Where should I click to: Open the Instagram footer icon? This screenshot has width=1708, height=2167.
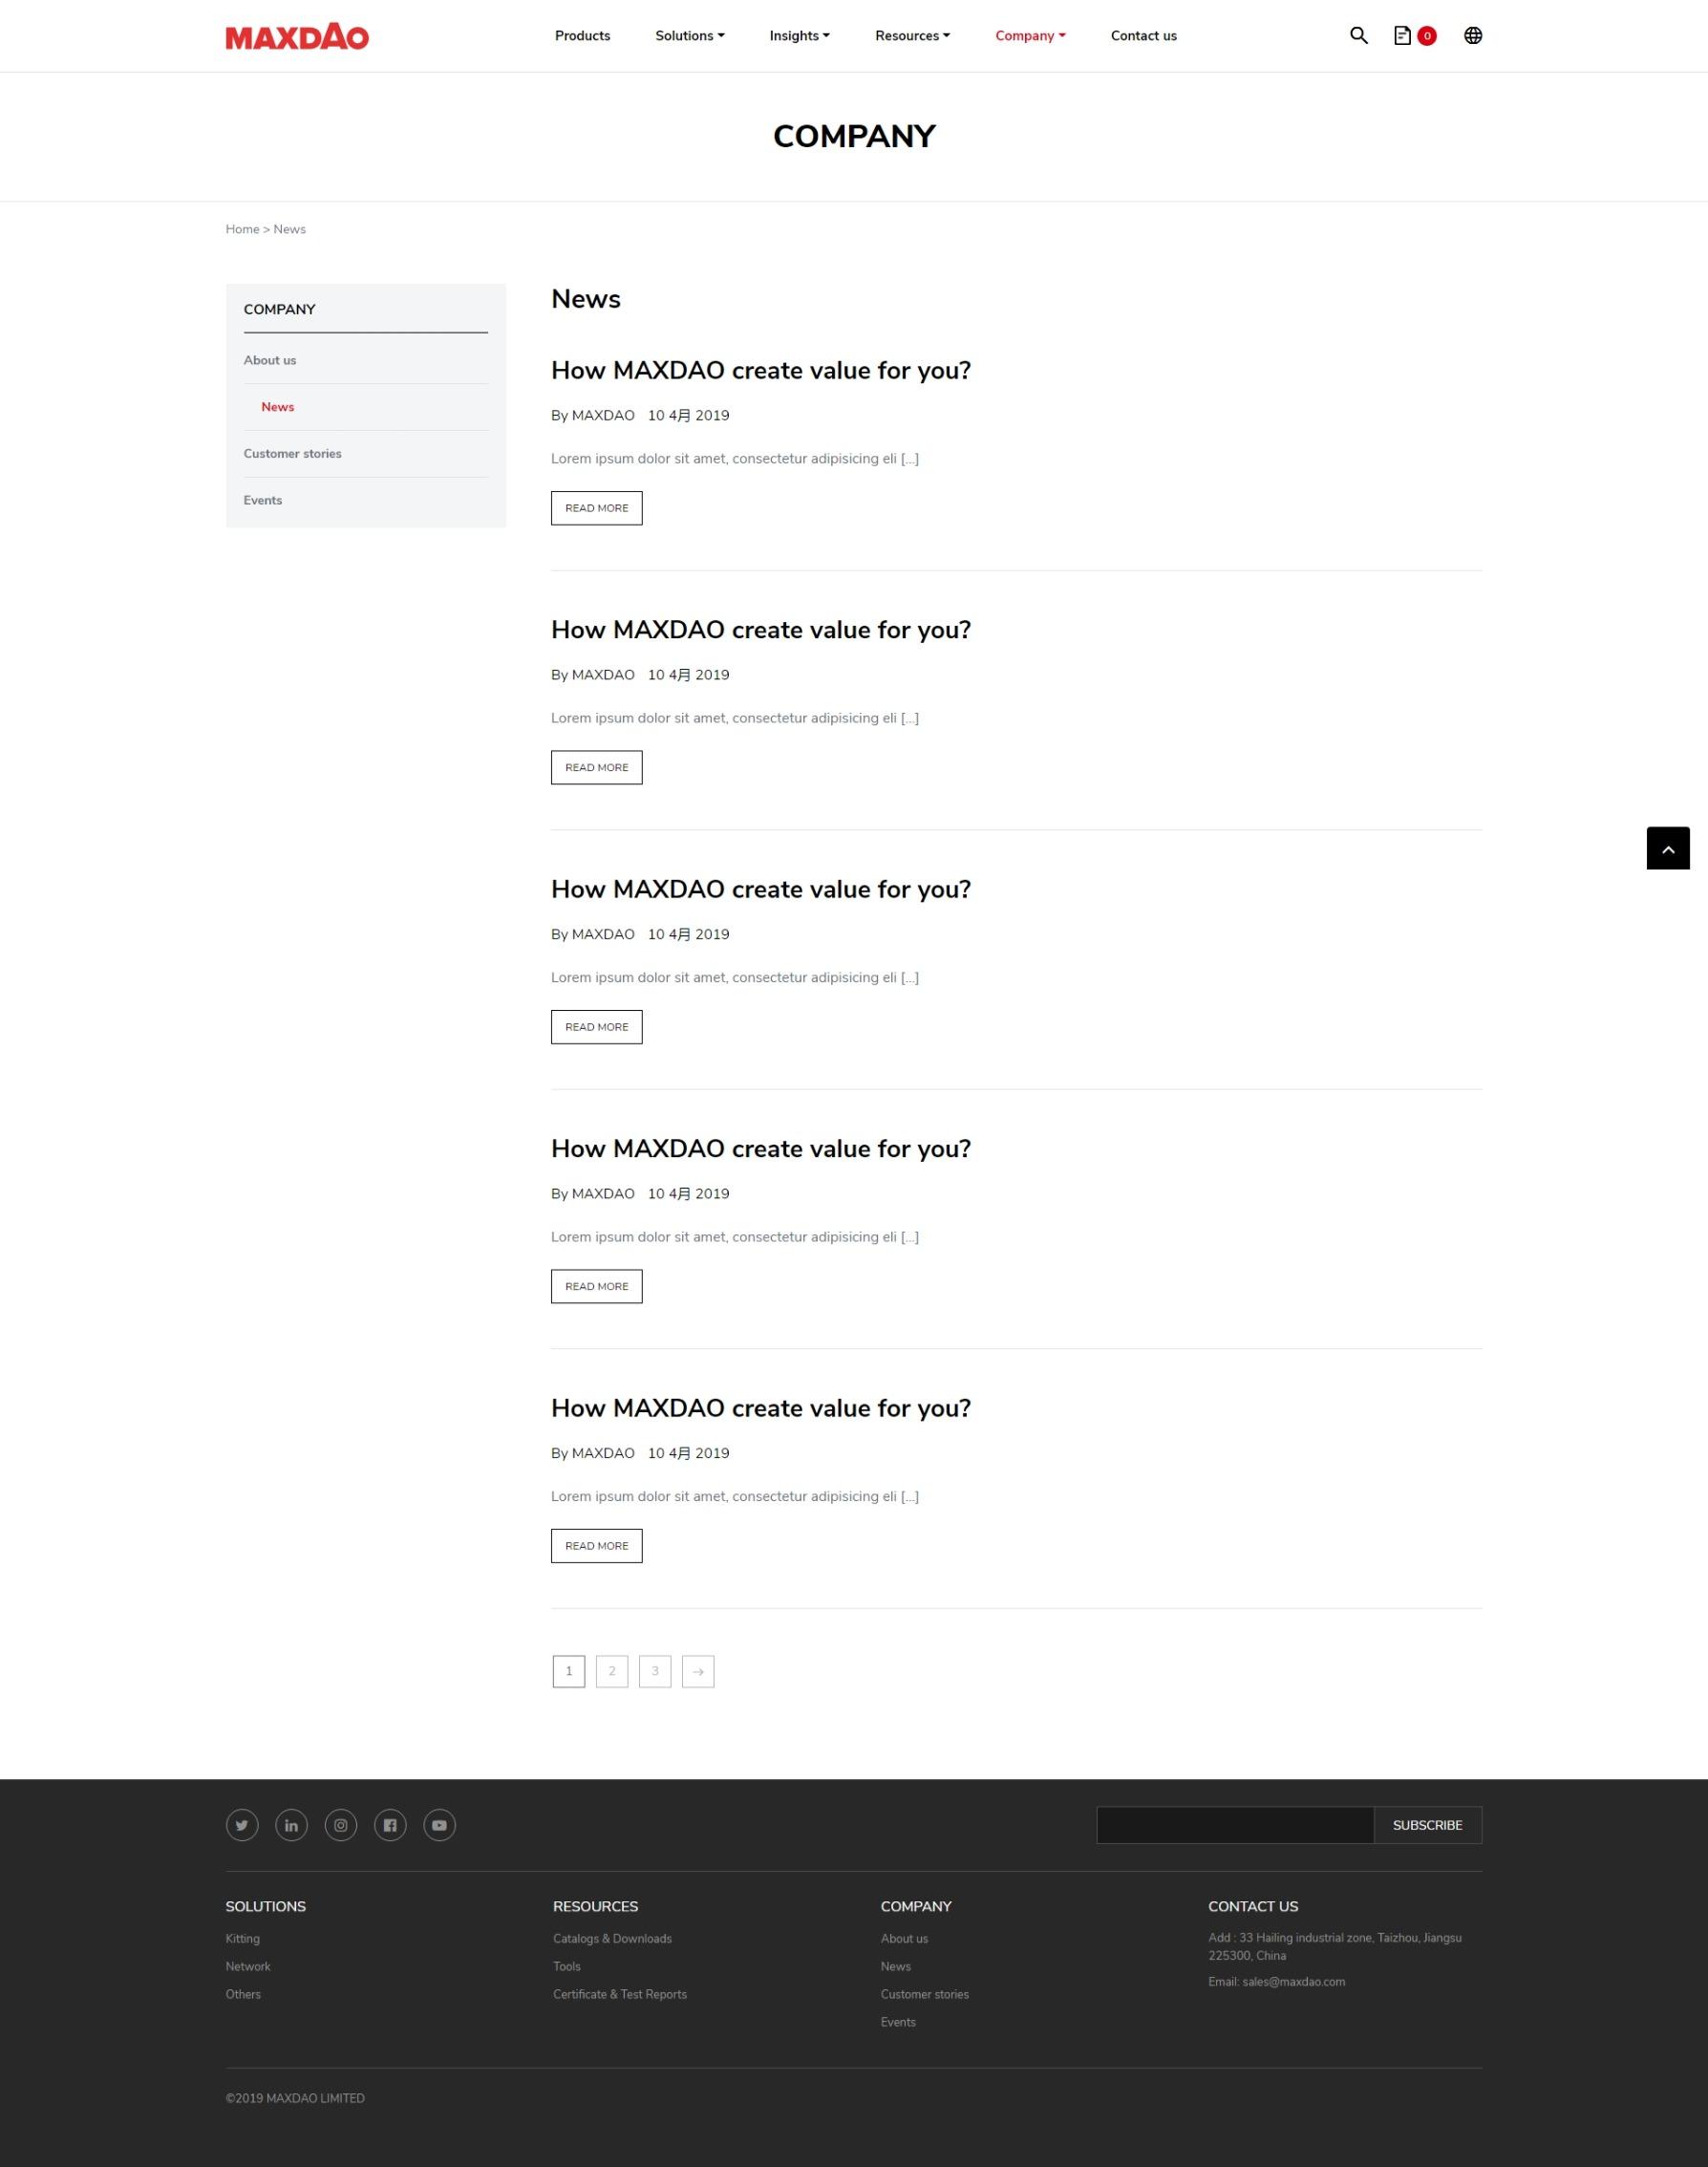coord(341,1825)
